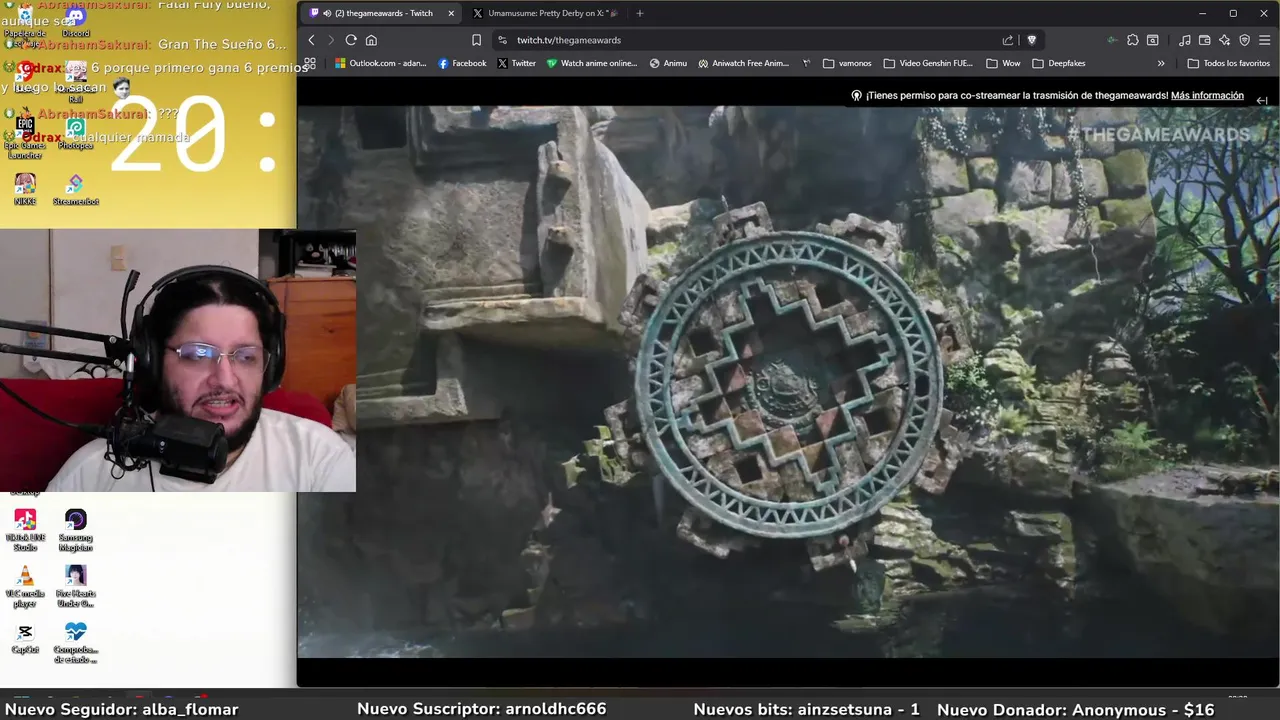The height and width of the screenshot is (720, 1280).
Task: Click the Game Awards video stream
Action: click(788, 381)
